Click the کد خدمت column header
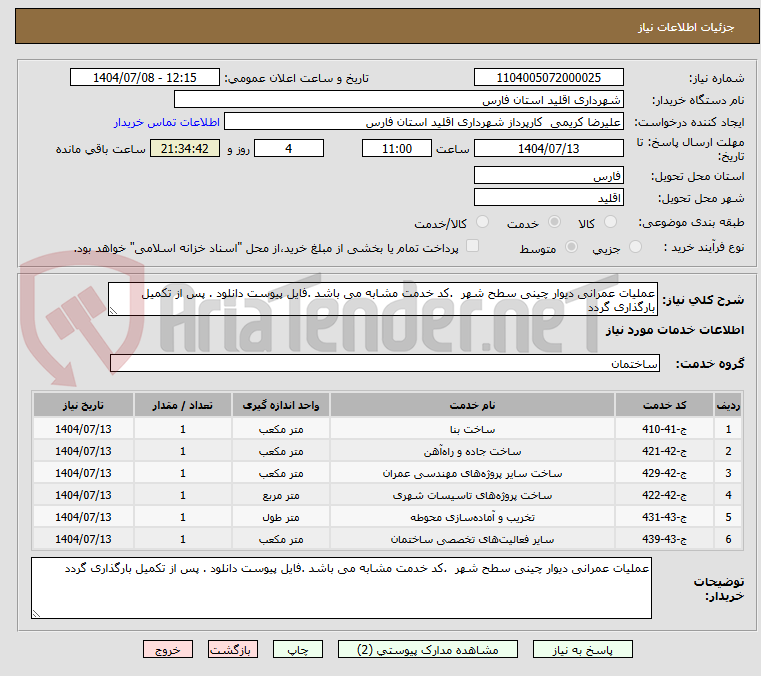The height and width of the screenshot is (676, 761). point(664,405)
